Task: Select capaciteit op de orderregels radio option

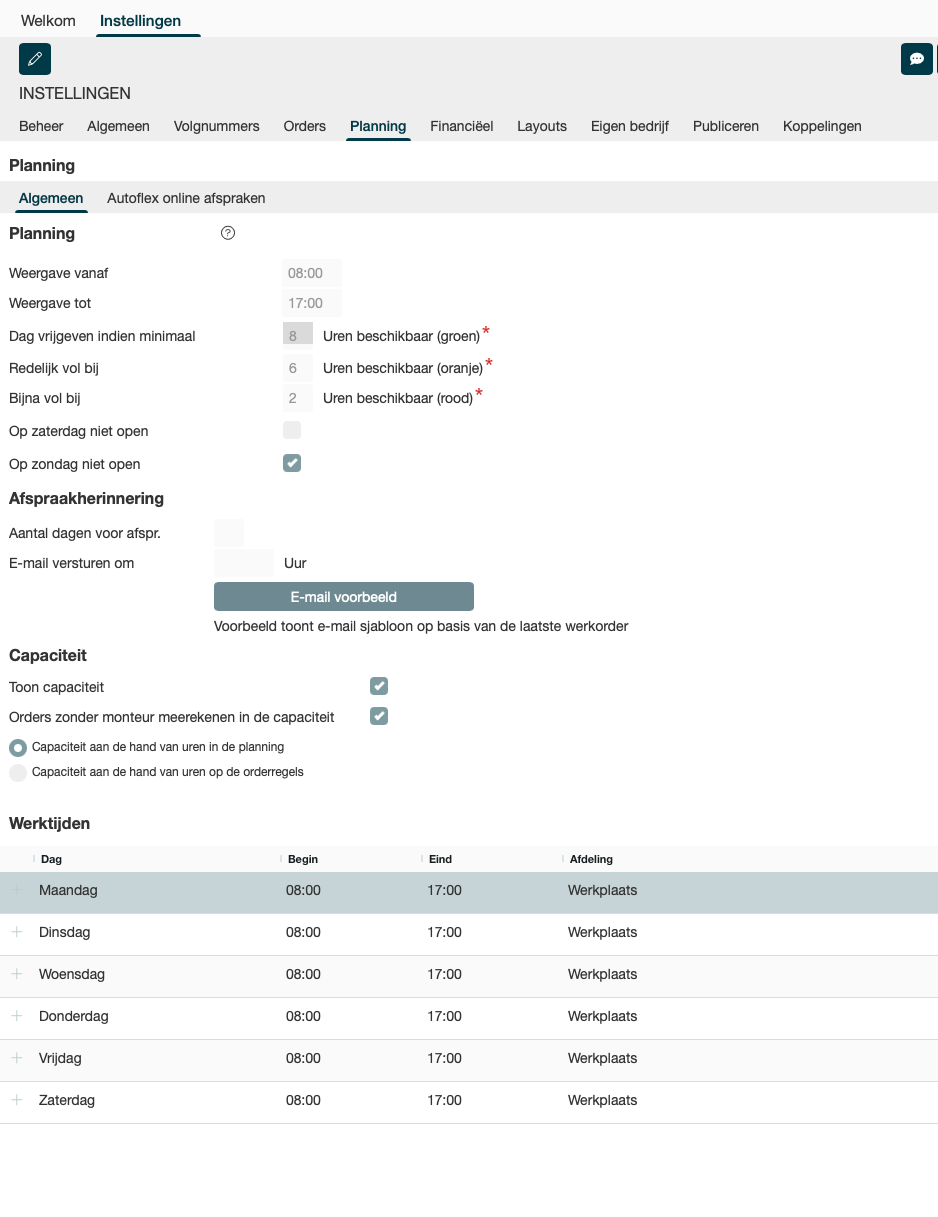Action: click(18, 772)
